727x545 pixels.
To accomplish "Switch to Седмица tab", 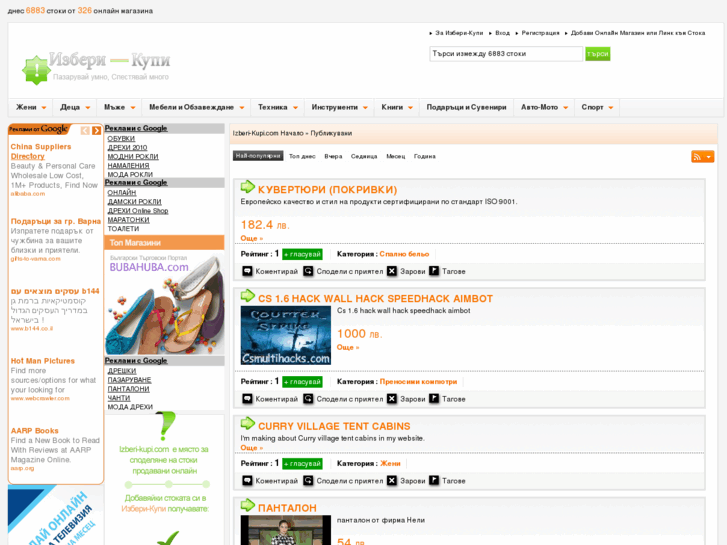I will point(364,156).
